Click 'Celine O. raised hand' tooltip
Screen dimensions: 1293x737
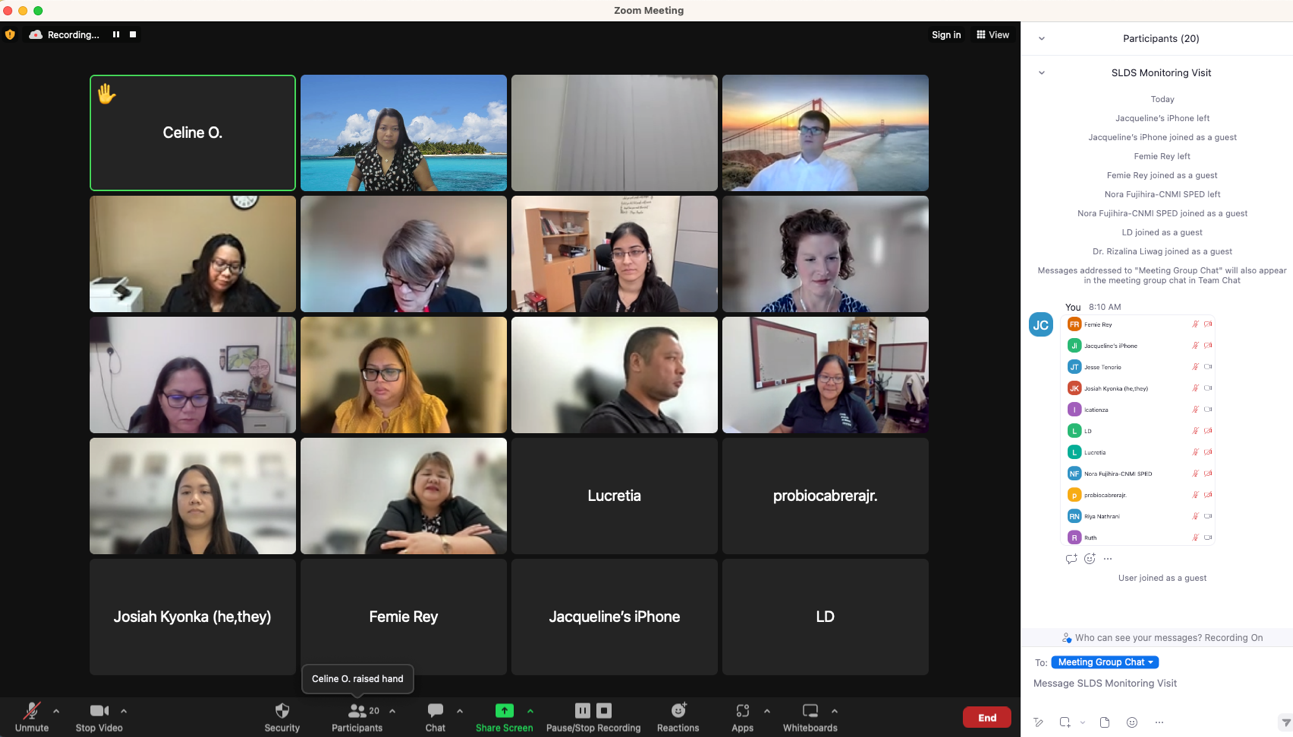(x=357, y=679)
